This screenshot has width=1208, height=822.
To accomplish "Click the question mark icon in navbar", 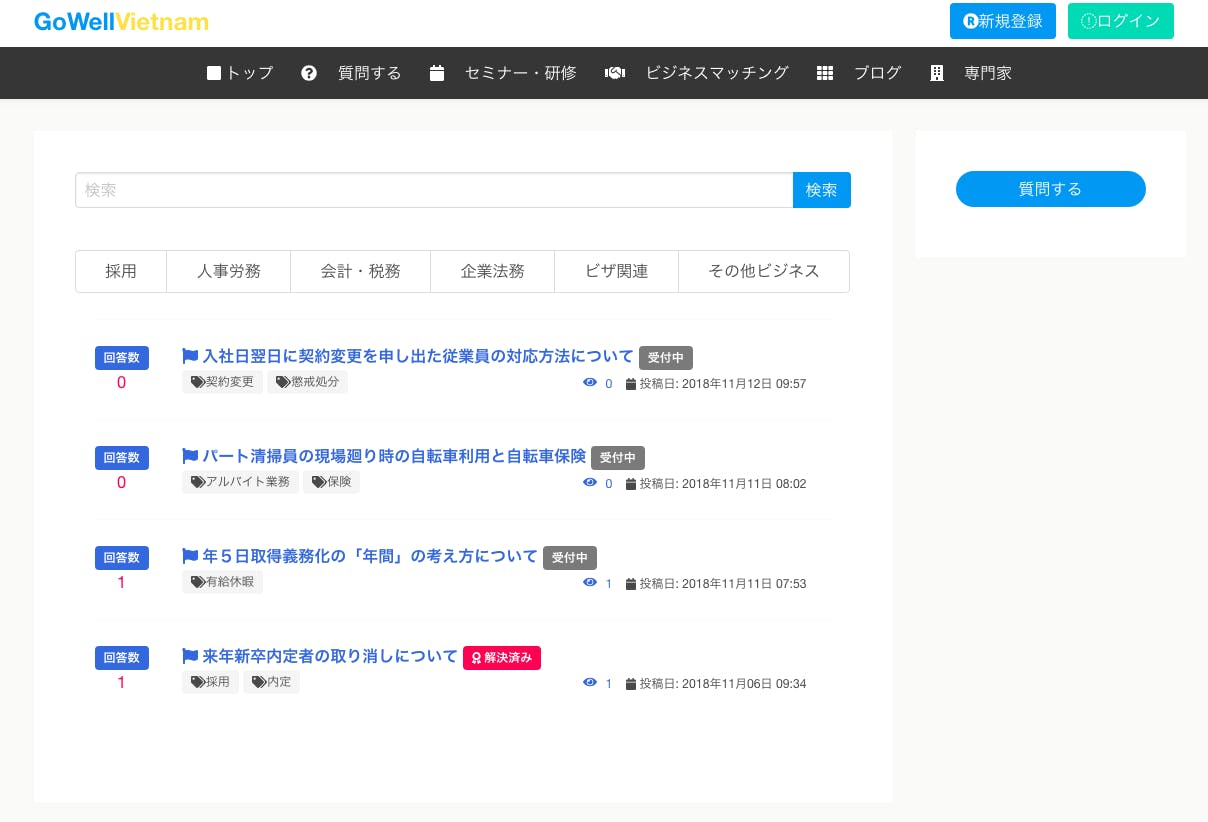I will tap(309, 73).
